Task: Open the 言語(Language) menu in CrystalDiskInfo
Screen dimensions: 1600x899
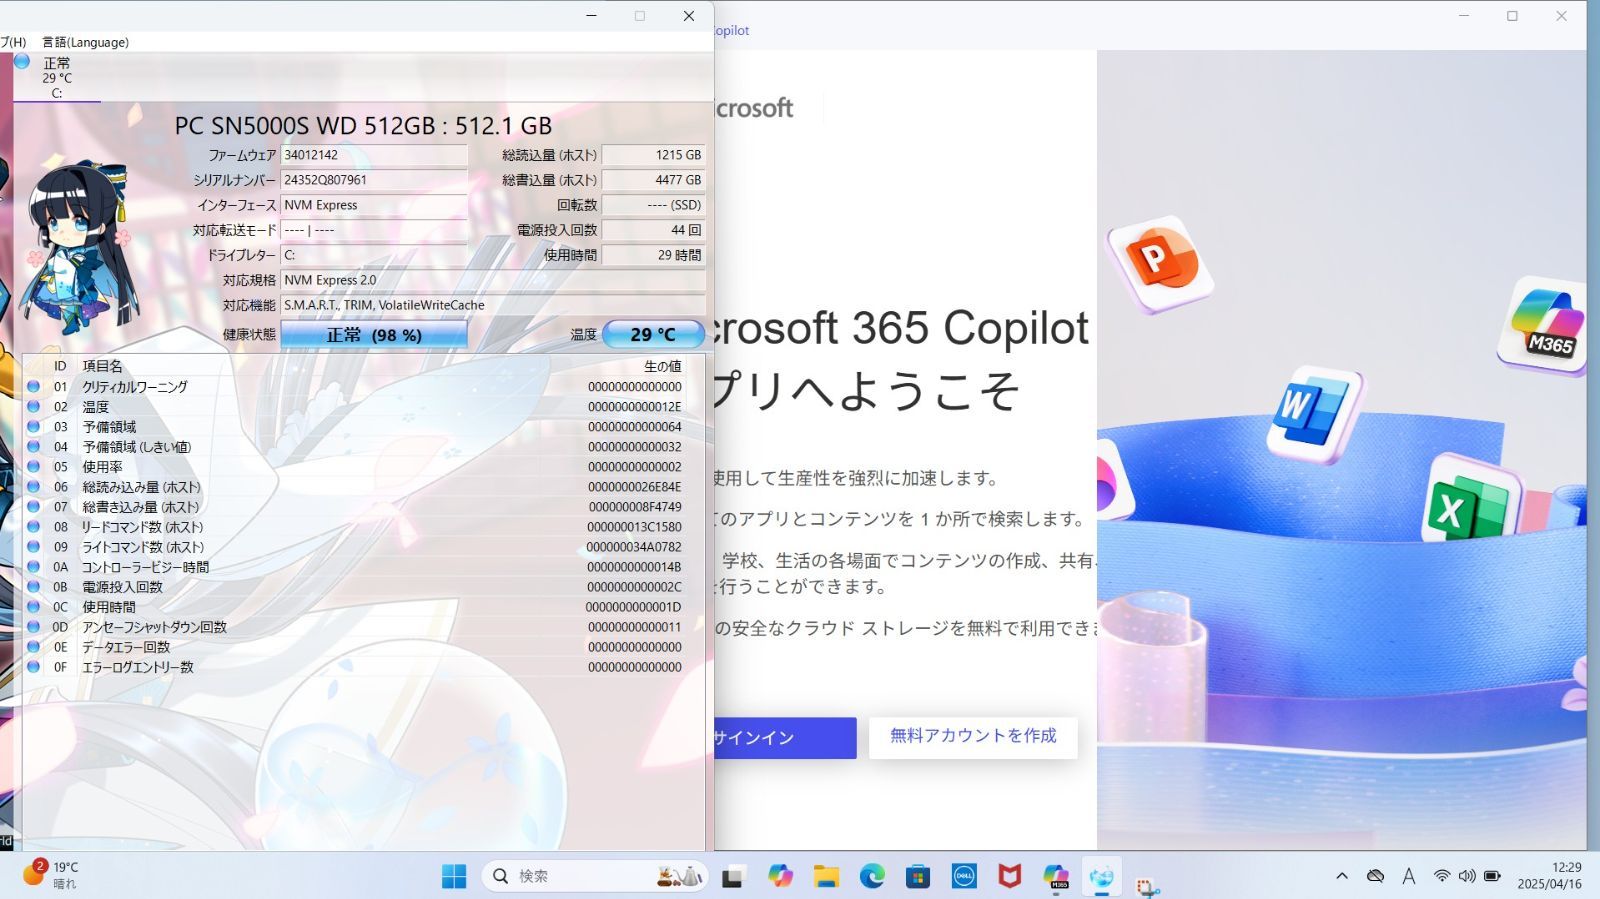Action: click(85, 42)
